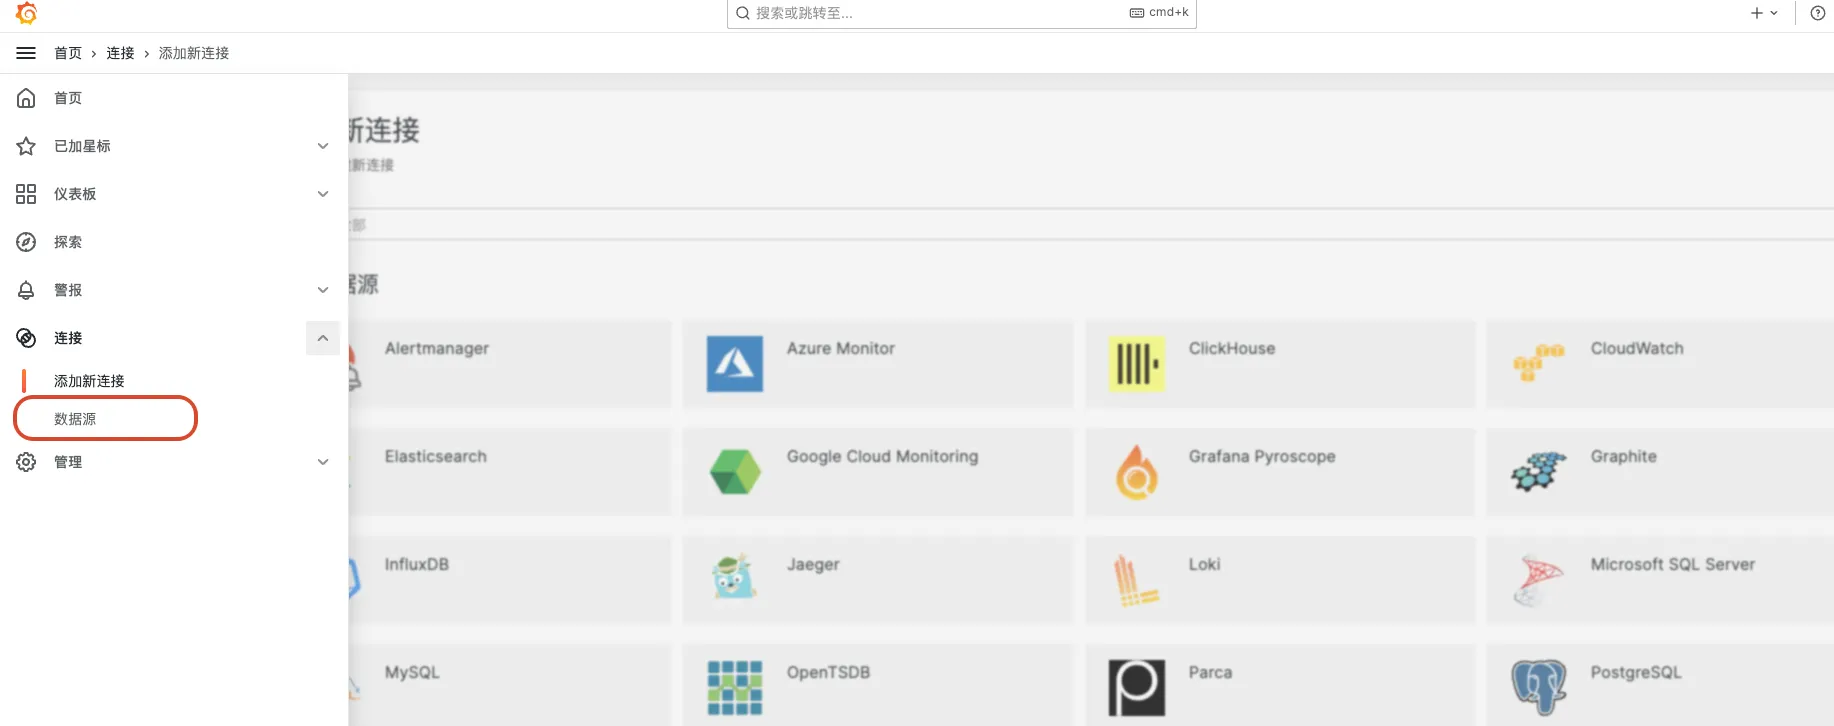The height and width of the screenshot is (726, 1834).
Task: Click the Jaeger mascot logo
Action: pos(735,576)
